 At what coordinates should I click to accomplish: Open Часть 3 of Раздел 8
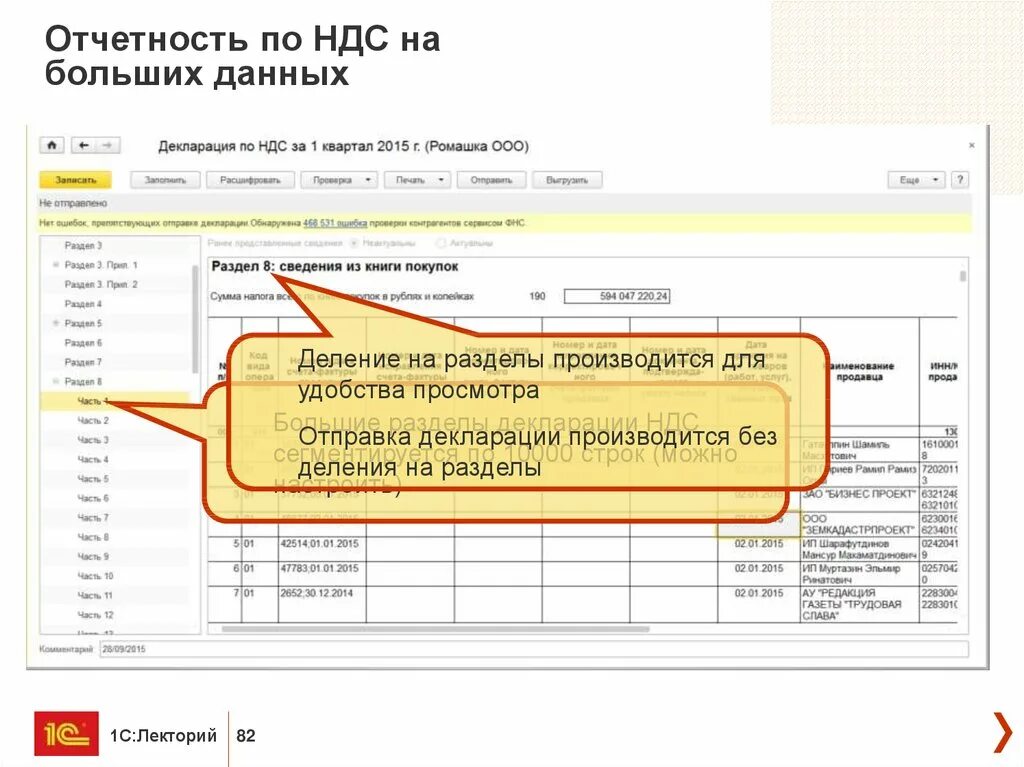(x=93, y=440)
